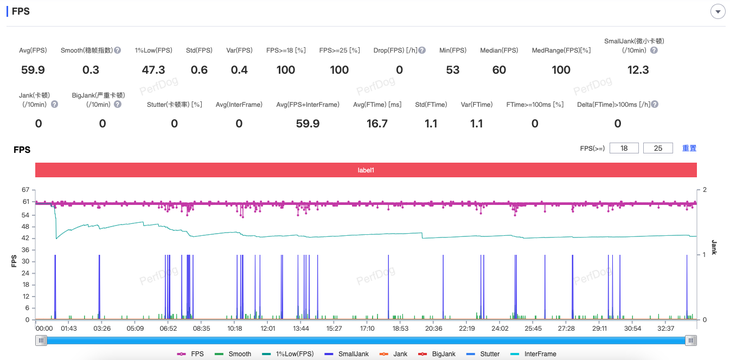Click the MedRange(FPS)[%] label
The height and width of the screenshot is (360, 730).
pos(561,50)
